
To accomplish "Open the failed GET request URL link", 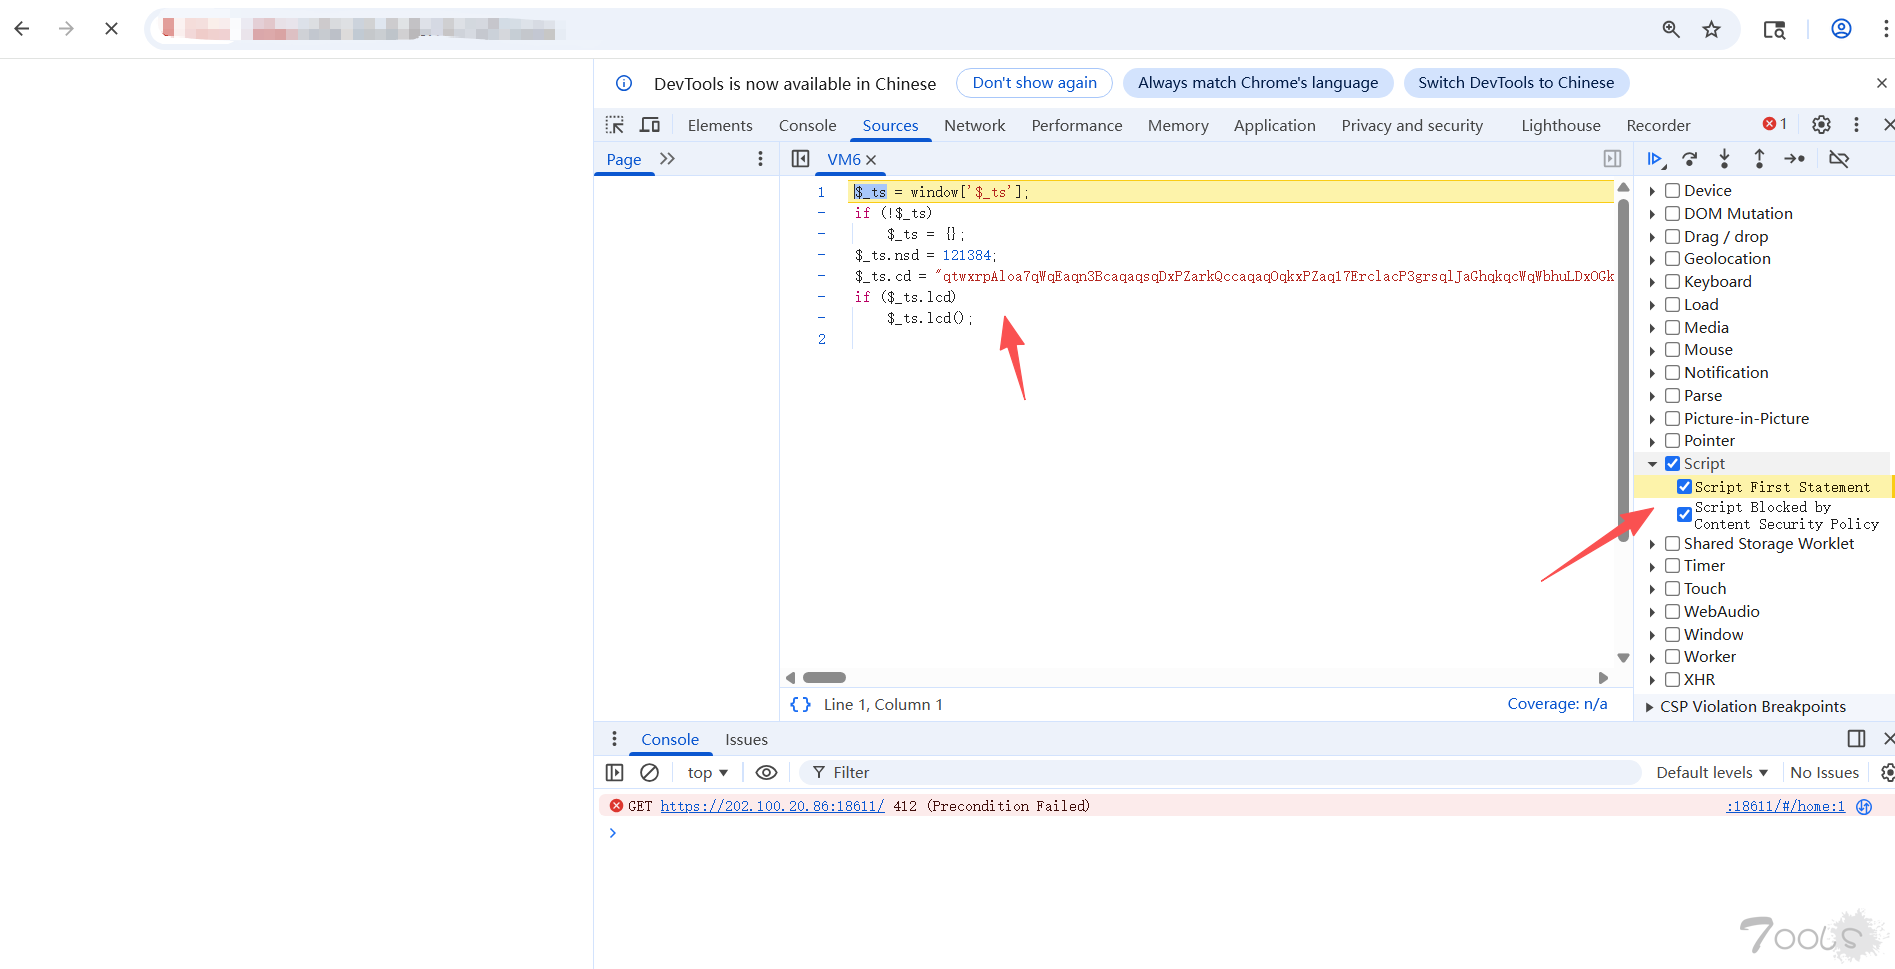I will [772, 806].
